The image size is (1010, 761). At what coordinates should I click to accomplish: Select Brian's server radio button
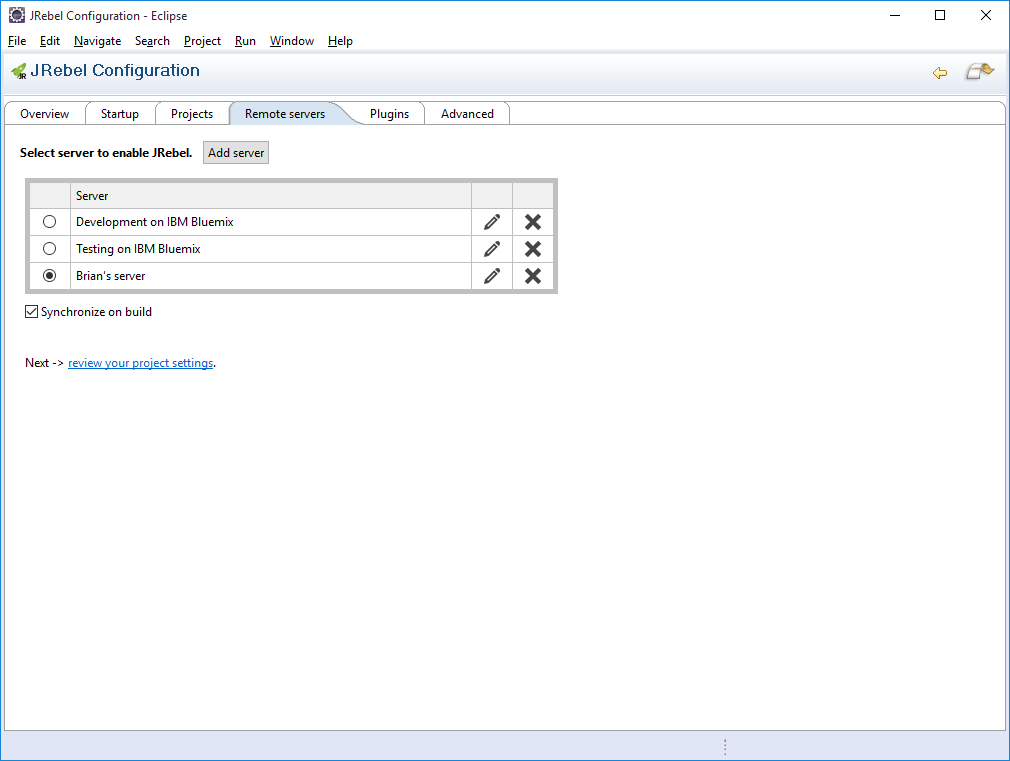coord(50,276)
